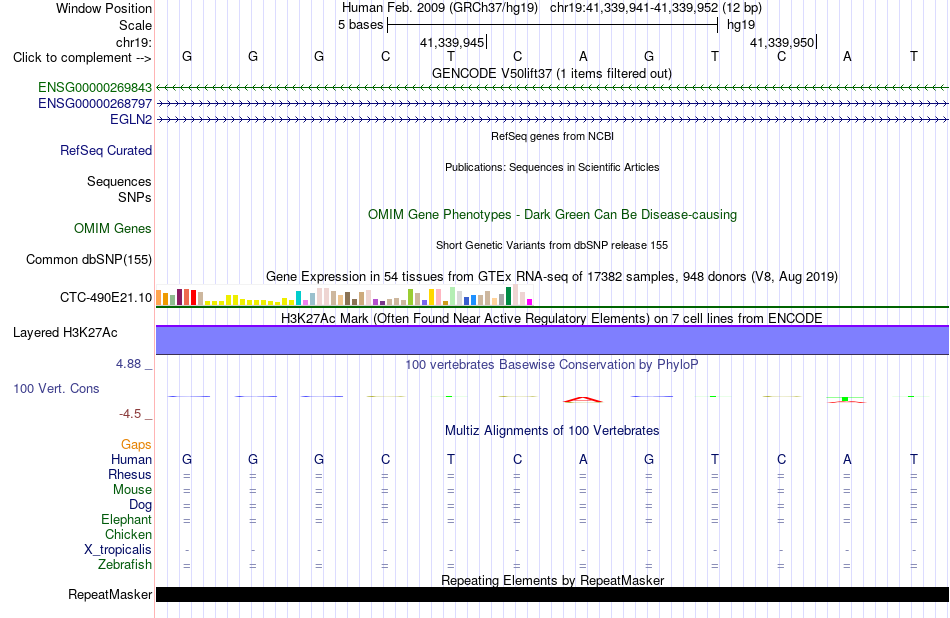Click the Rhesus alignment row label
Screen dimensions: 950x618
(x=130, y=474)
